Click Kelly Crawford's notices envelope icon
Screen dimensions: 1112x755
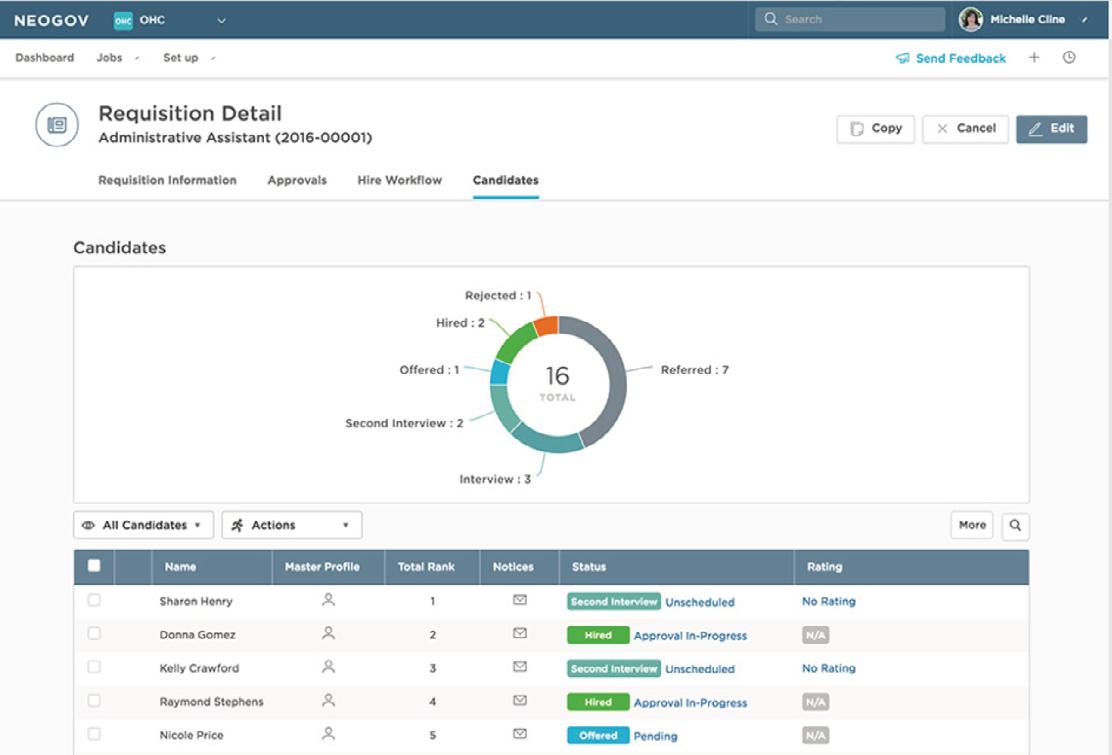click(520, 666)
